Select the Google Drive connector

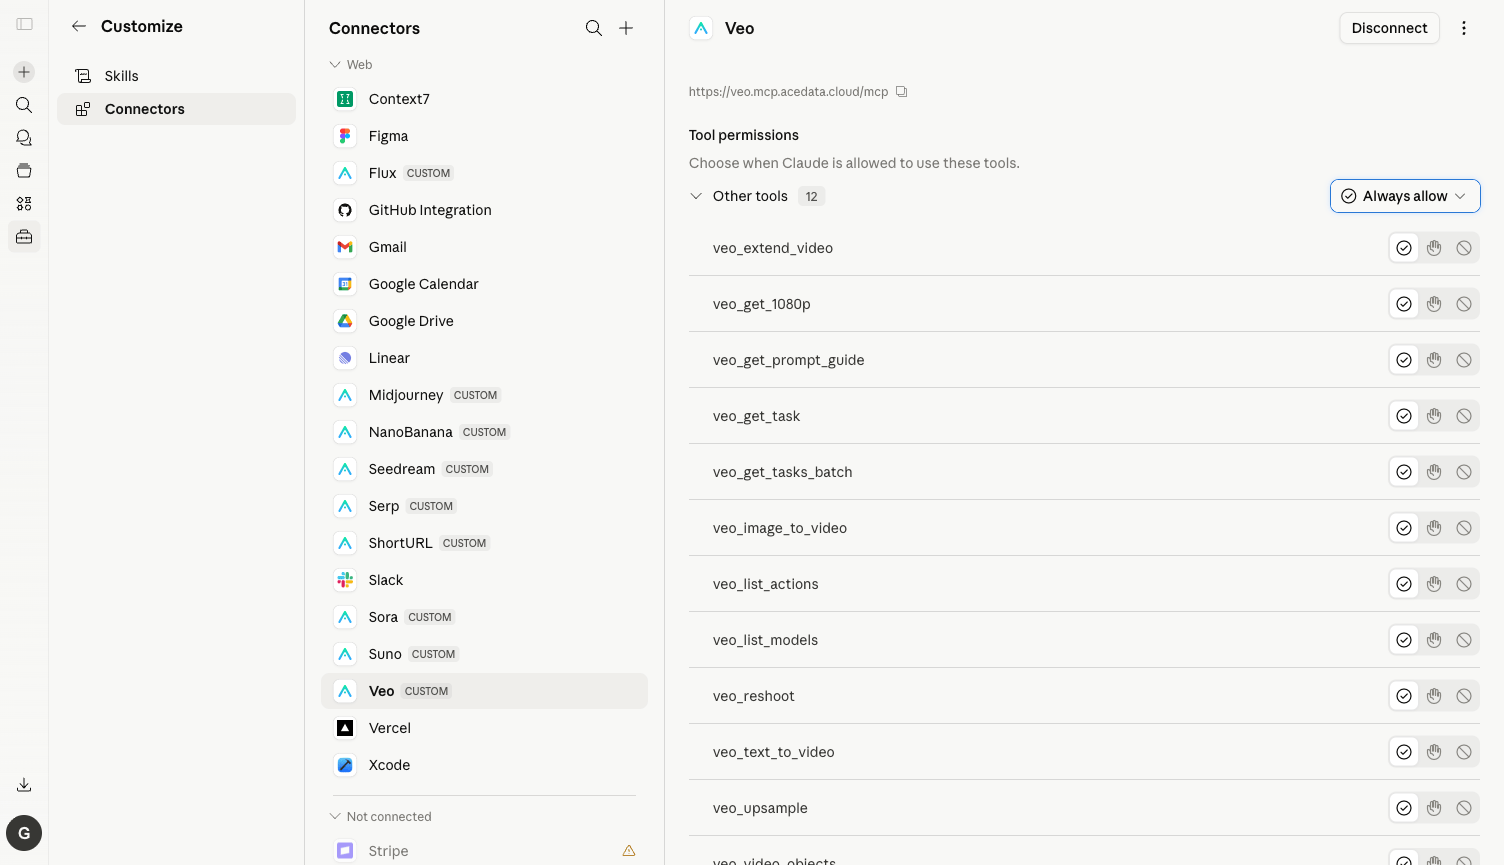point(484,321)
